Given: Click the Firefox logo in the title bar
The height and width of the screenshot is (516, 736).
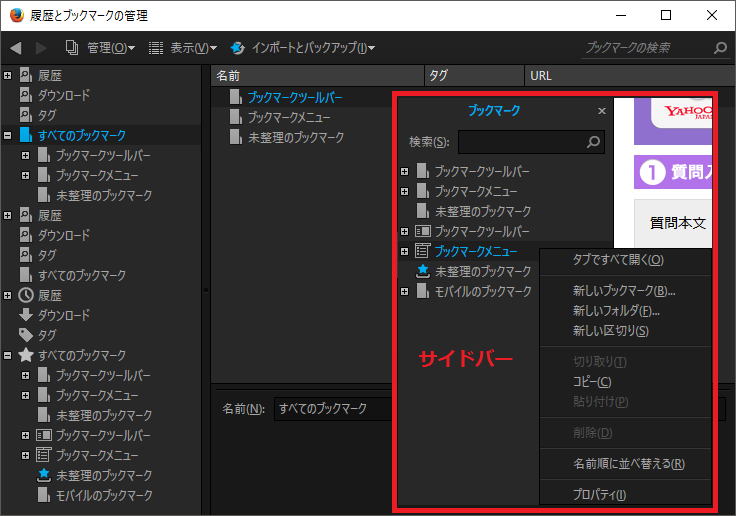Looking at the screenshot, I should click(x=16, y=15).
